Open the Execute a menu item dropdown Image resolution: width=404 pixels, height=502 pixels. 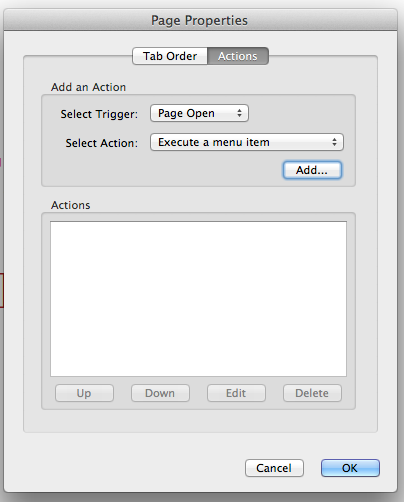tap(247, 142)
